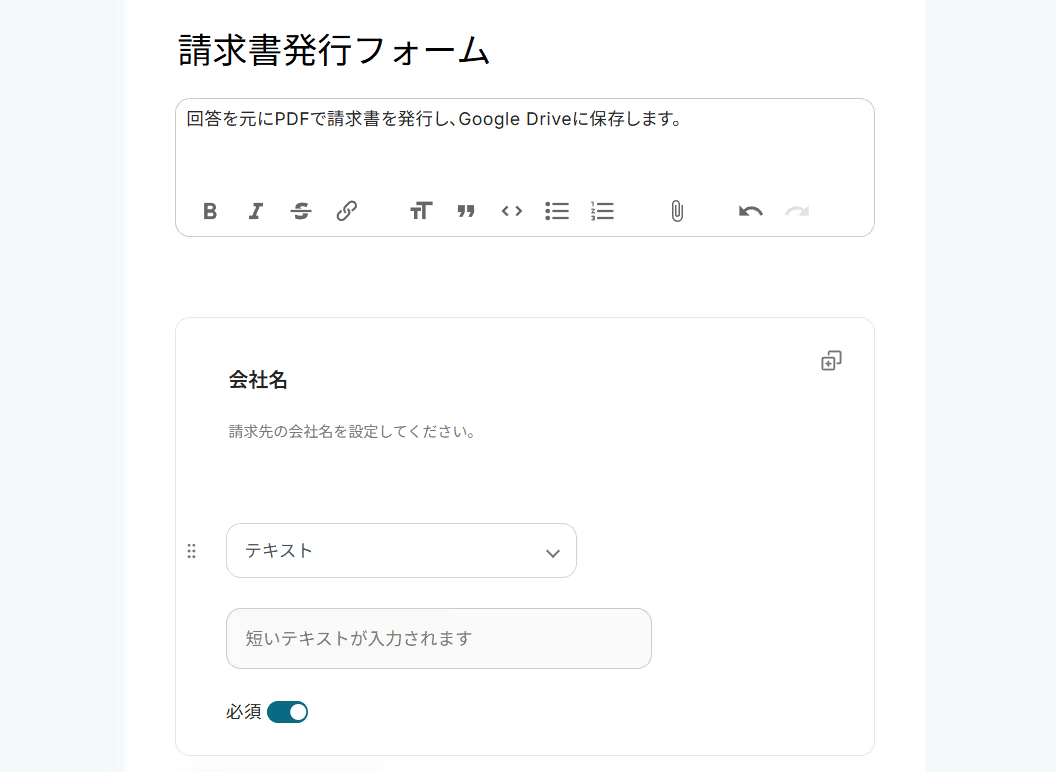Click the short text preview input field

pos(439,639)
